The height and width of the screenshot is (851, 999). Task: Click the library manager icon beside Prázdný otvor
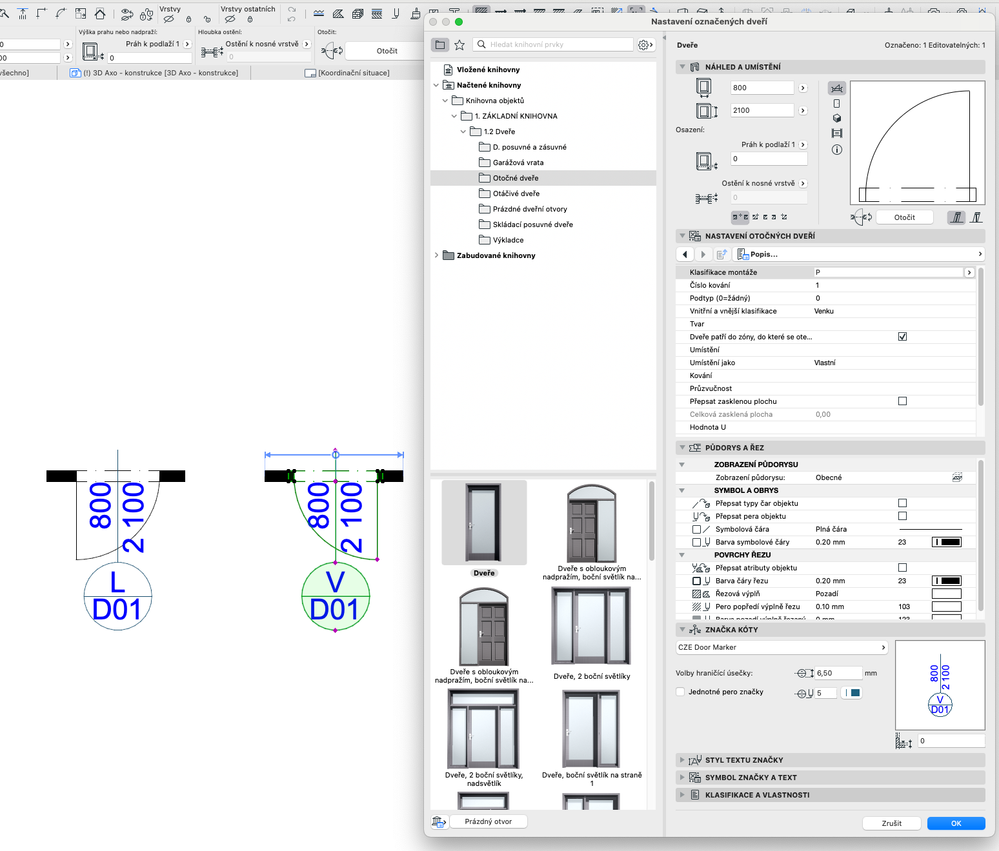pos(438,822)
